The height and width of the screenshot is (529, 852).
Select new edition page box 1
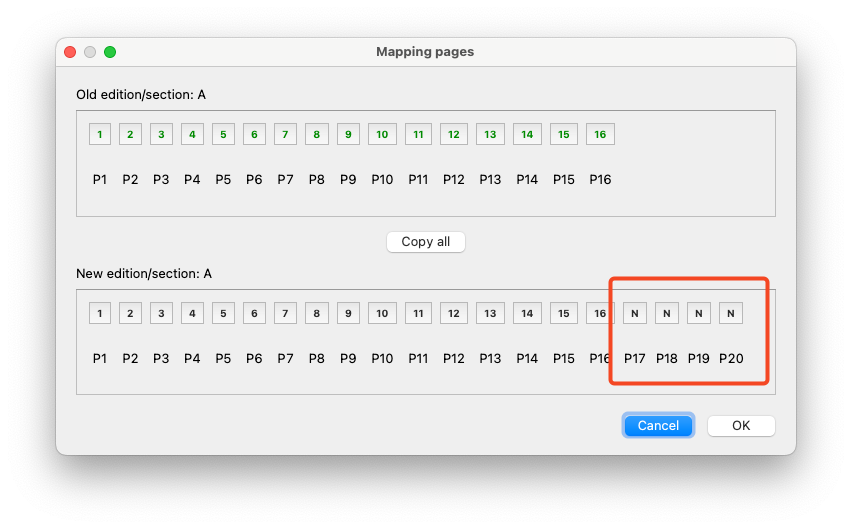100,313
